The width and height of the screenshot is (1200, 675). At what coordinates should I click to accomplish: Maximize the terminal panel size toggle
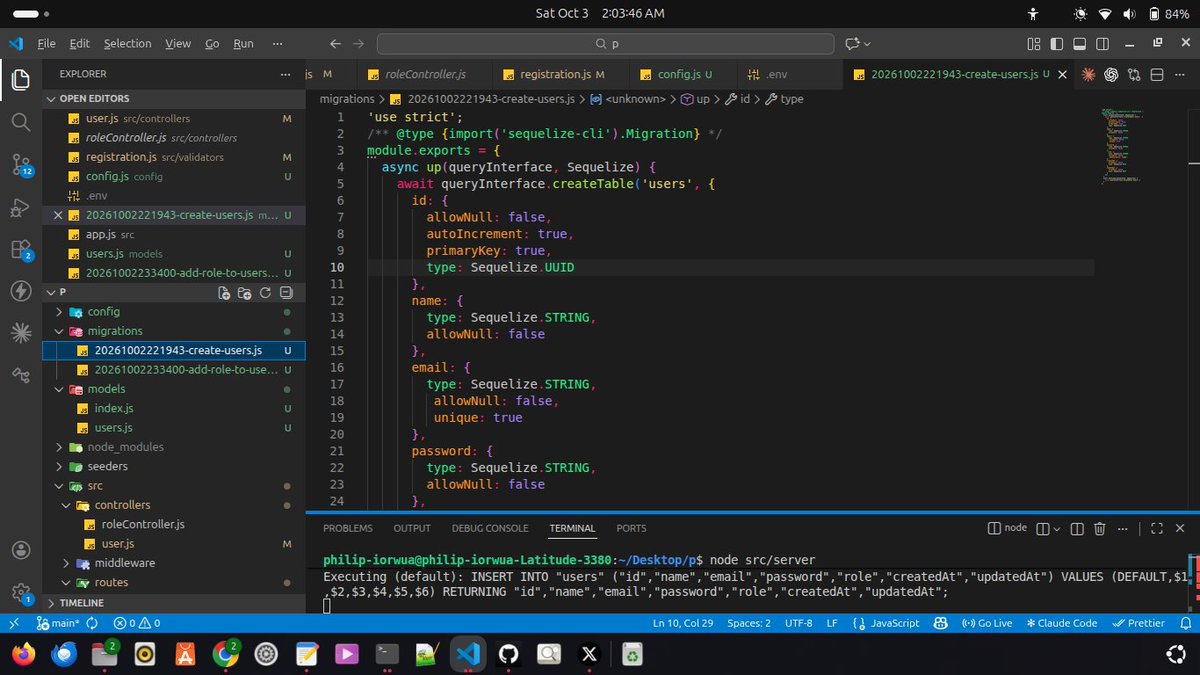coord(1157,528)
